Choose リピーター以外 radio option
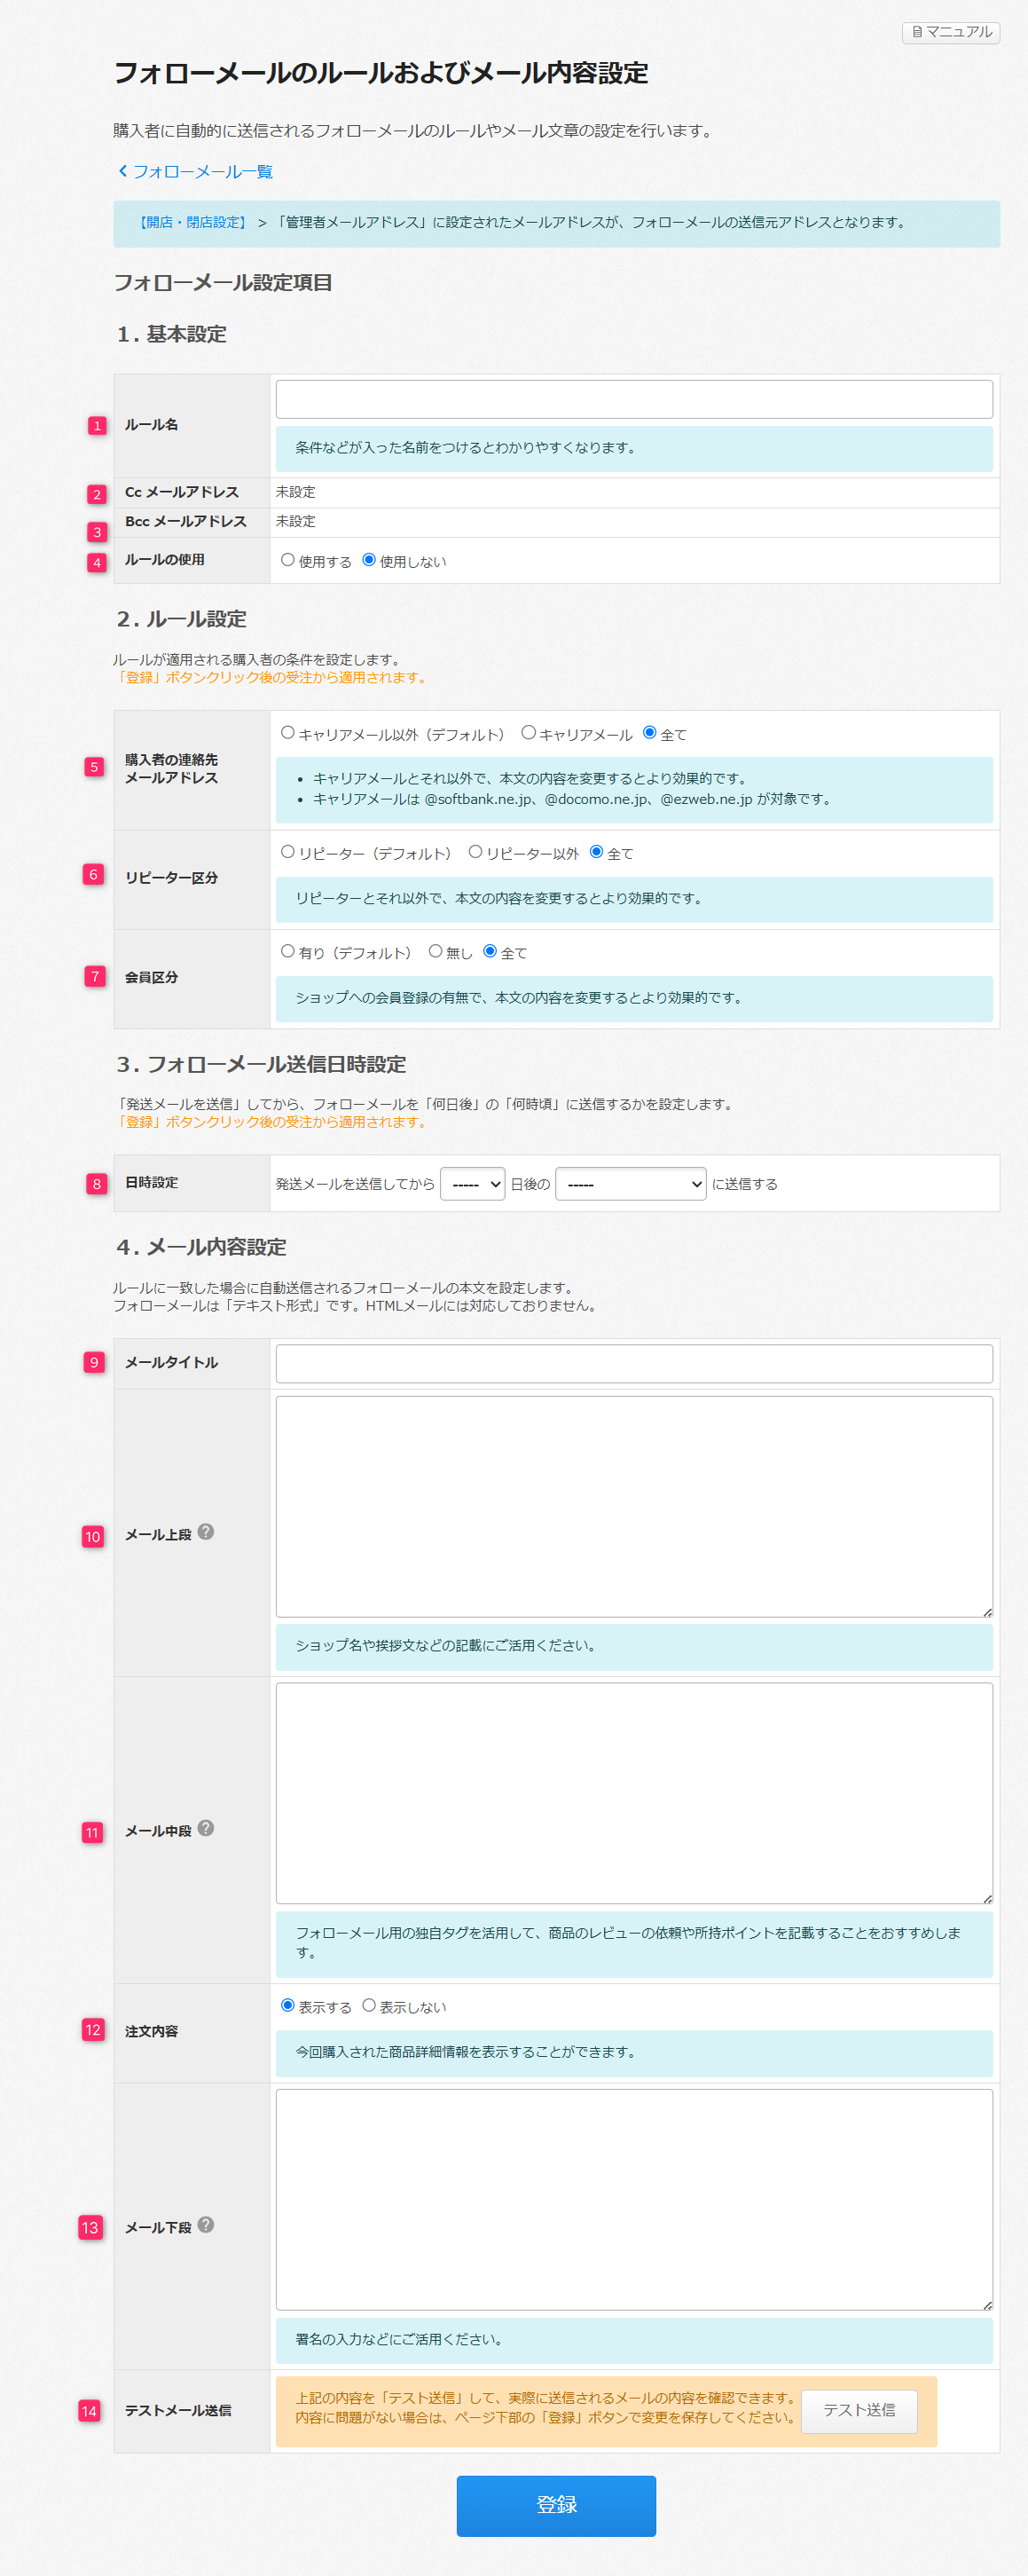Screen dimensions: 1028x2576 click(x=475, y=852)
